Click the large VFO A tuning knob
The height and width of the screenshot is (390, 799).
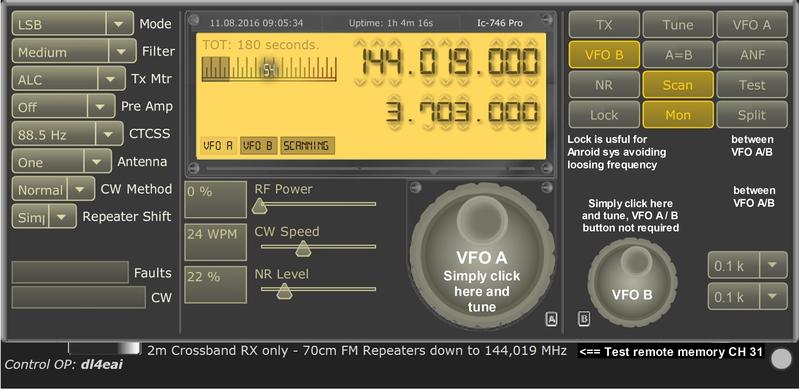click(482, 256)
